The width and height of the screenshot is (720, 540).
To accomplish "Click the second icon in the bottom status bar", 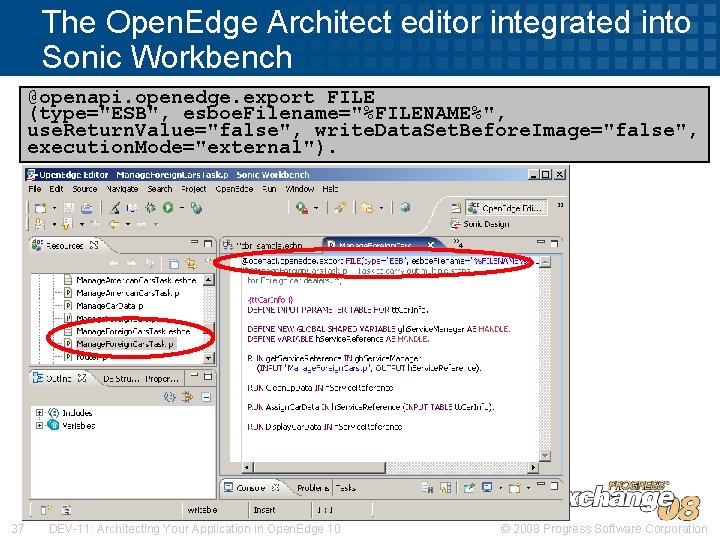I will (67, 510).
